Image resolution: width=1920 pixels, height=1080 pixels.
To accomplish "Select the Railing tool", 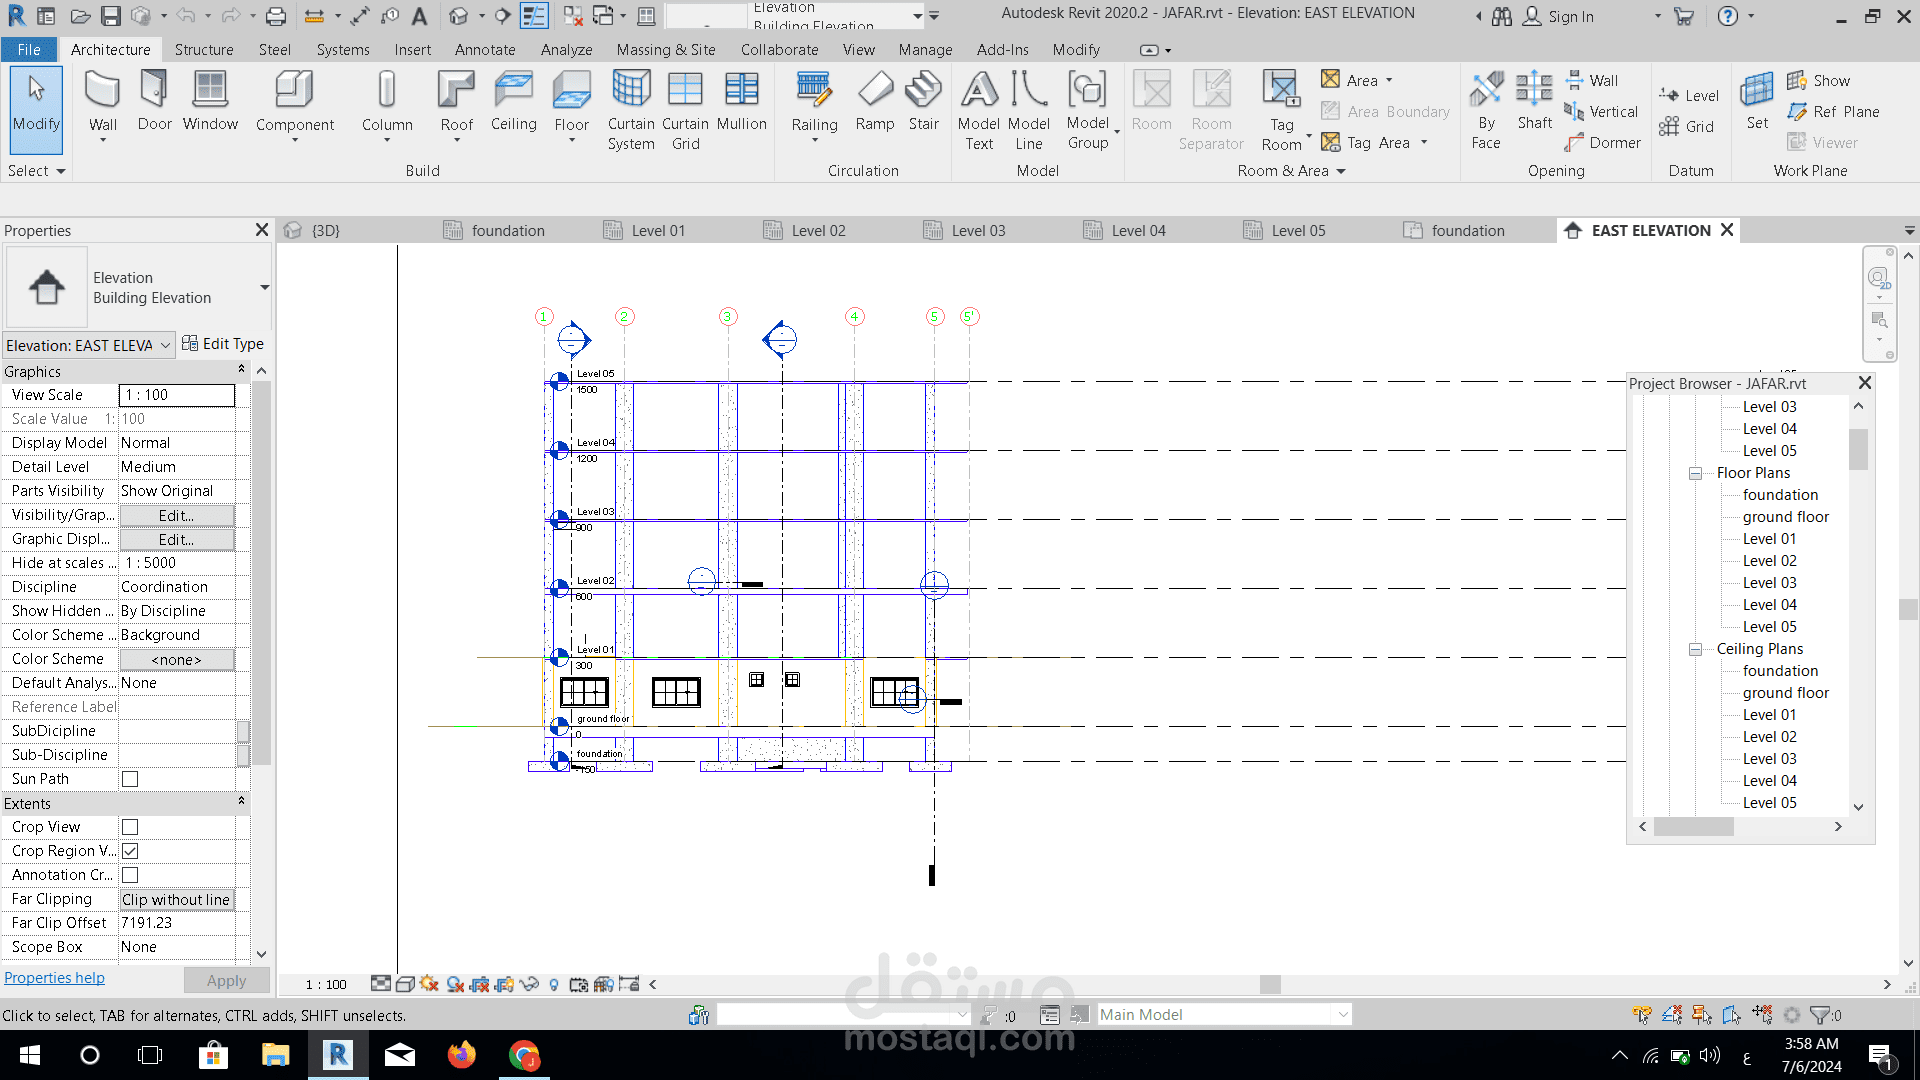I will (814, 104).
